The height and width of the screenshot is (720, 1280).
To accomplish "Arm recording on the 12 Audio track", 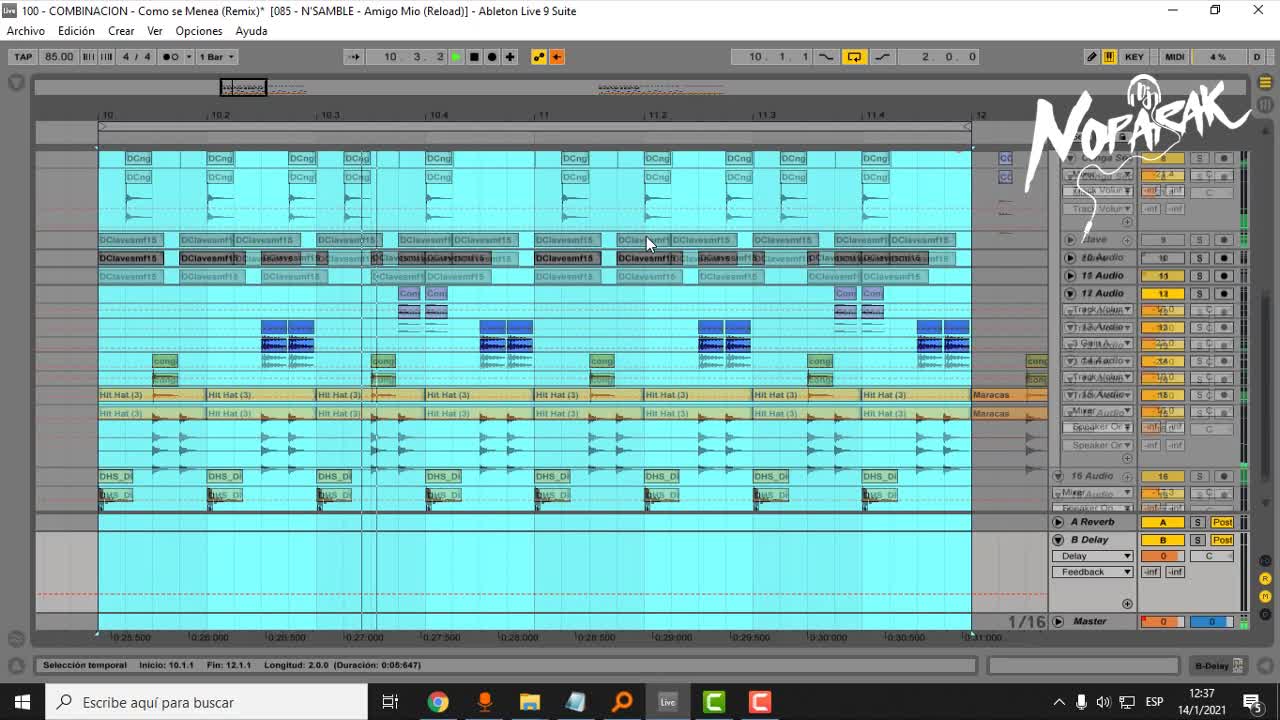I will coord(1223,294).
